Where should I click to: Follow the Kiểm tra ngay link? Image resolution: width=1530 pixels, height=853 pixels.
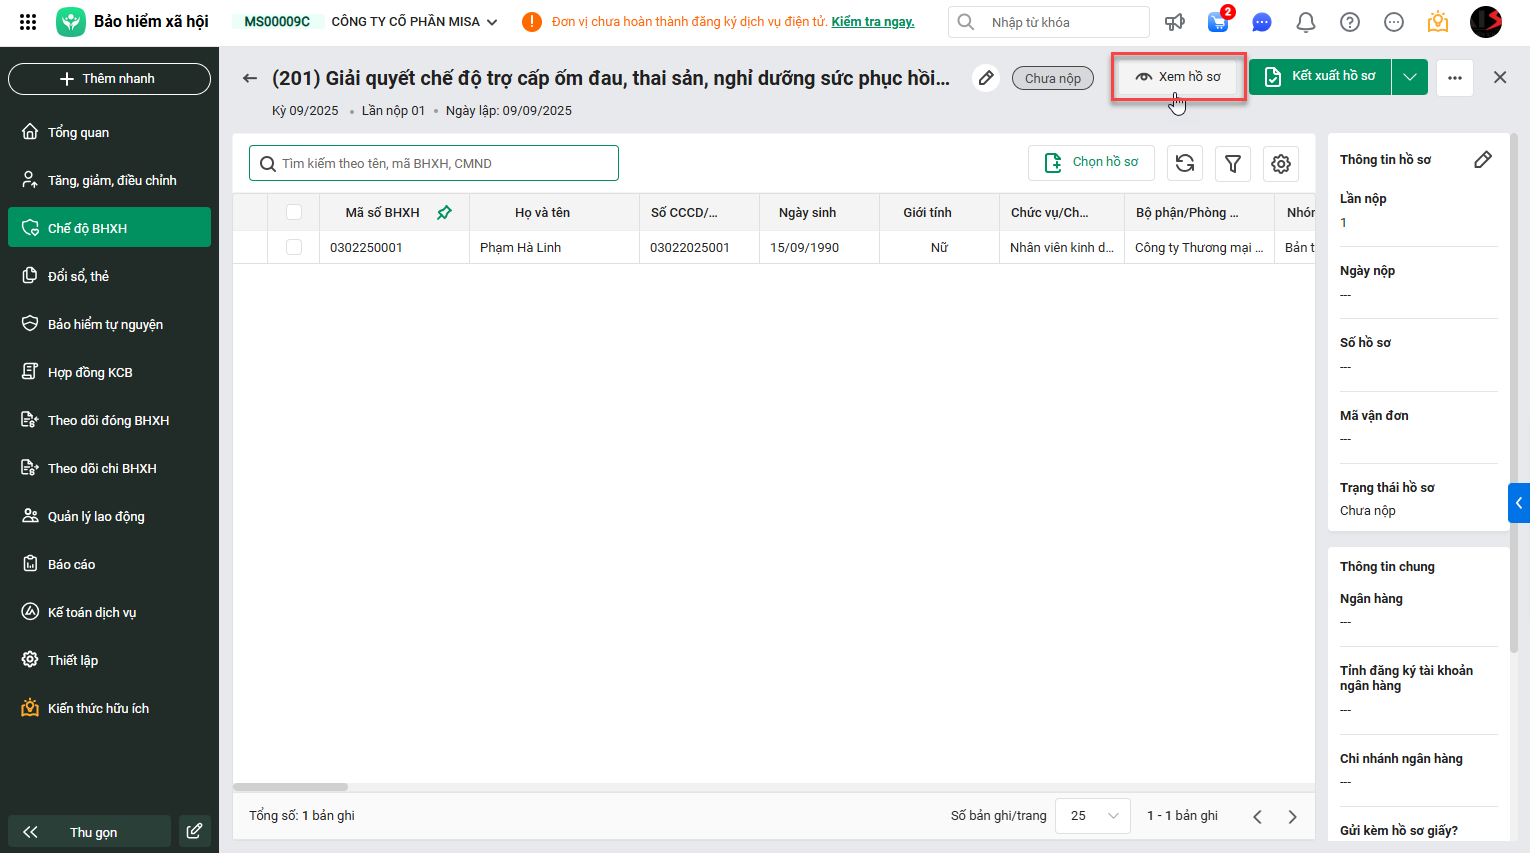point(873,22)
